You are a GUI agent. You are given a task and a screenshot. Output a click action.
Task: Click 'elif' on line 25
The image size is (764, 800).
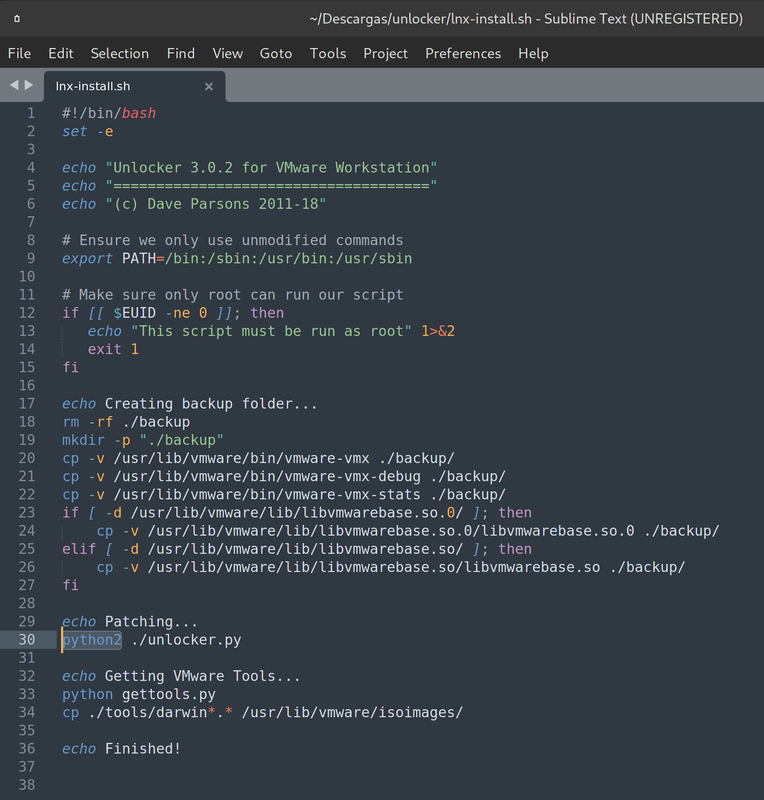79,549
